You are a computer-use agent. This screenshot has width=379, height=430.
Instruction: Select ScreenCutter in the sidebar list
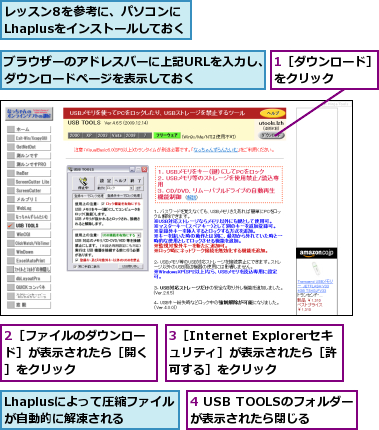point(29,191)
